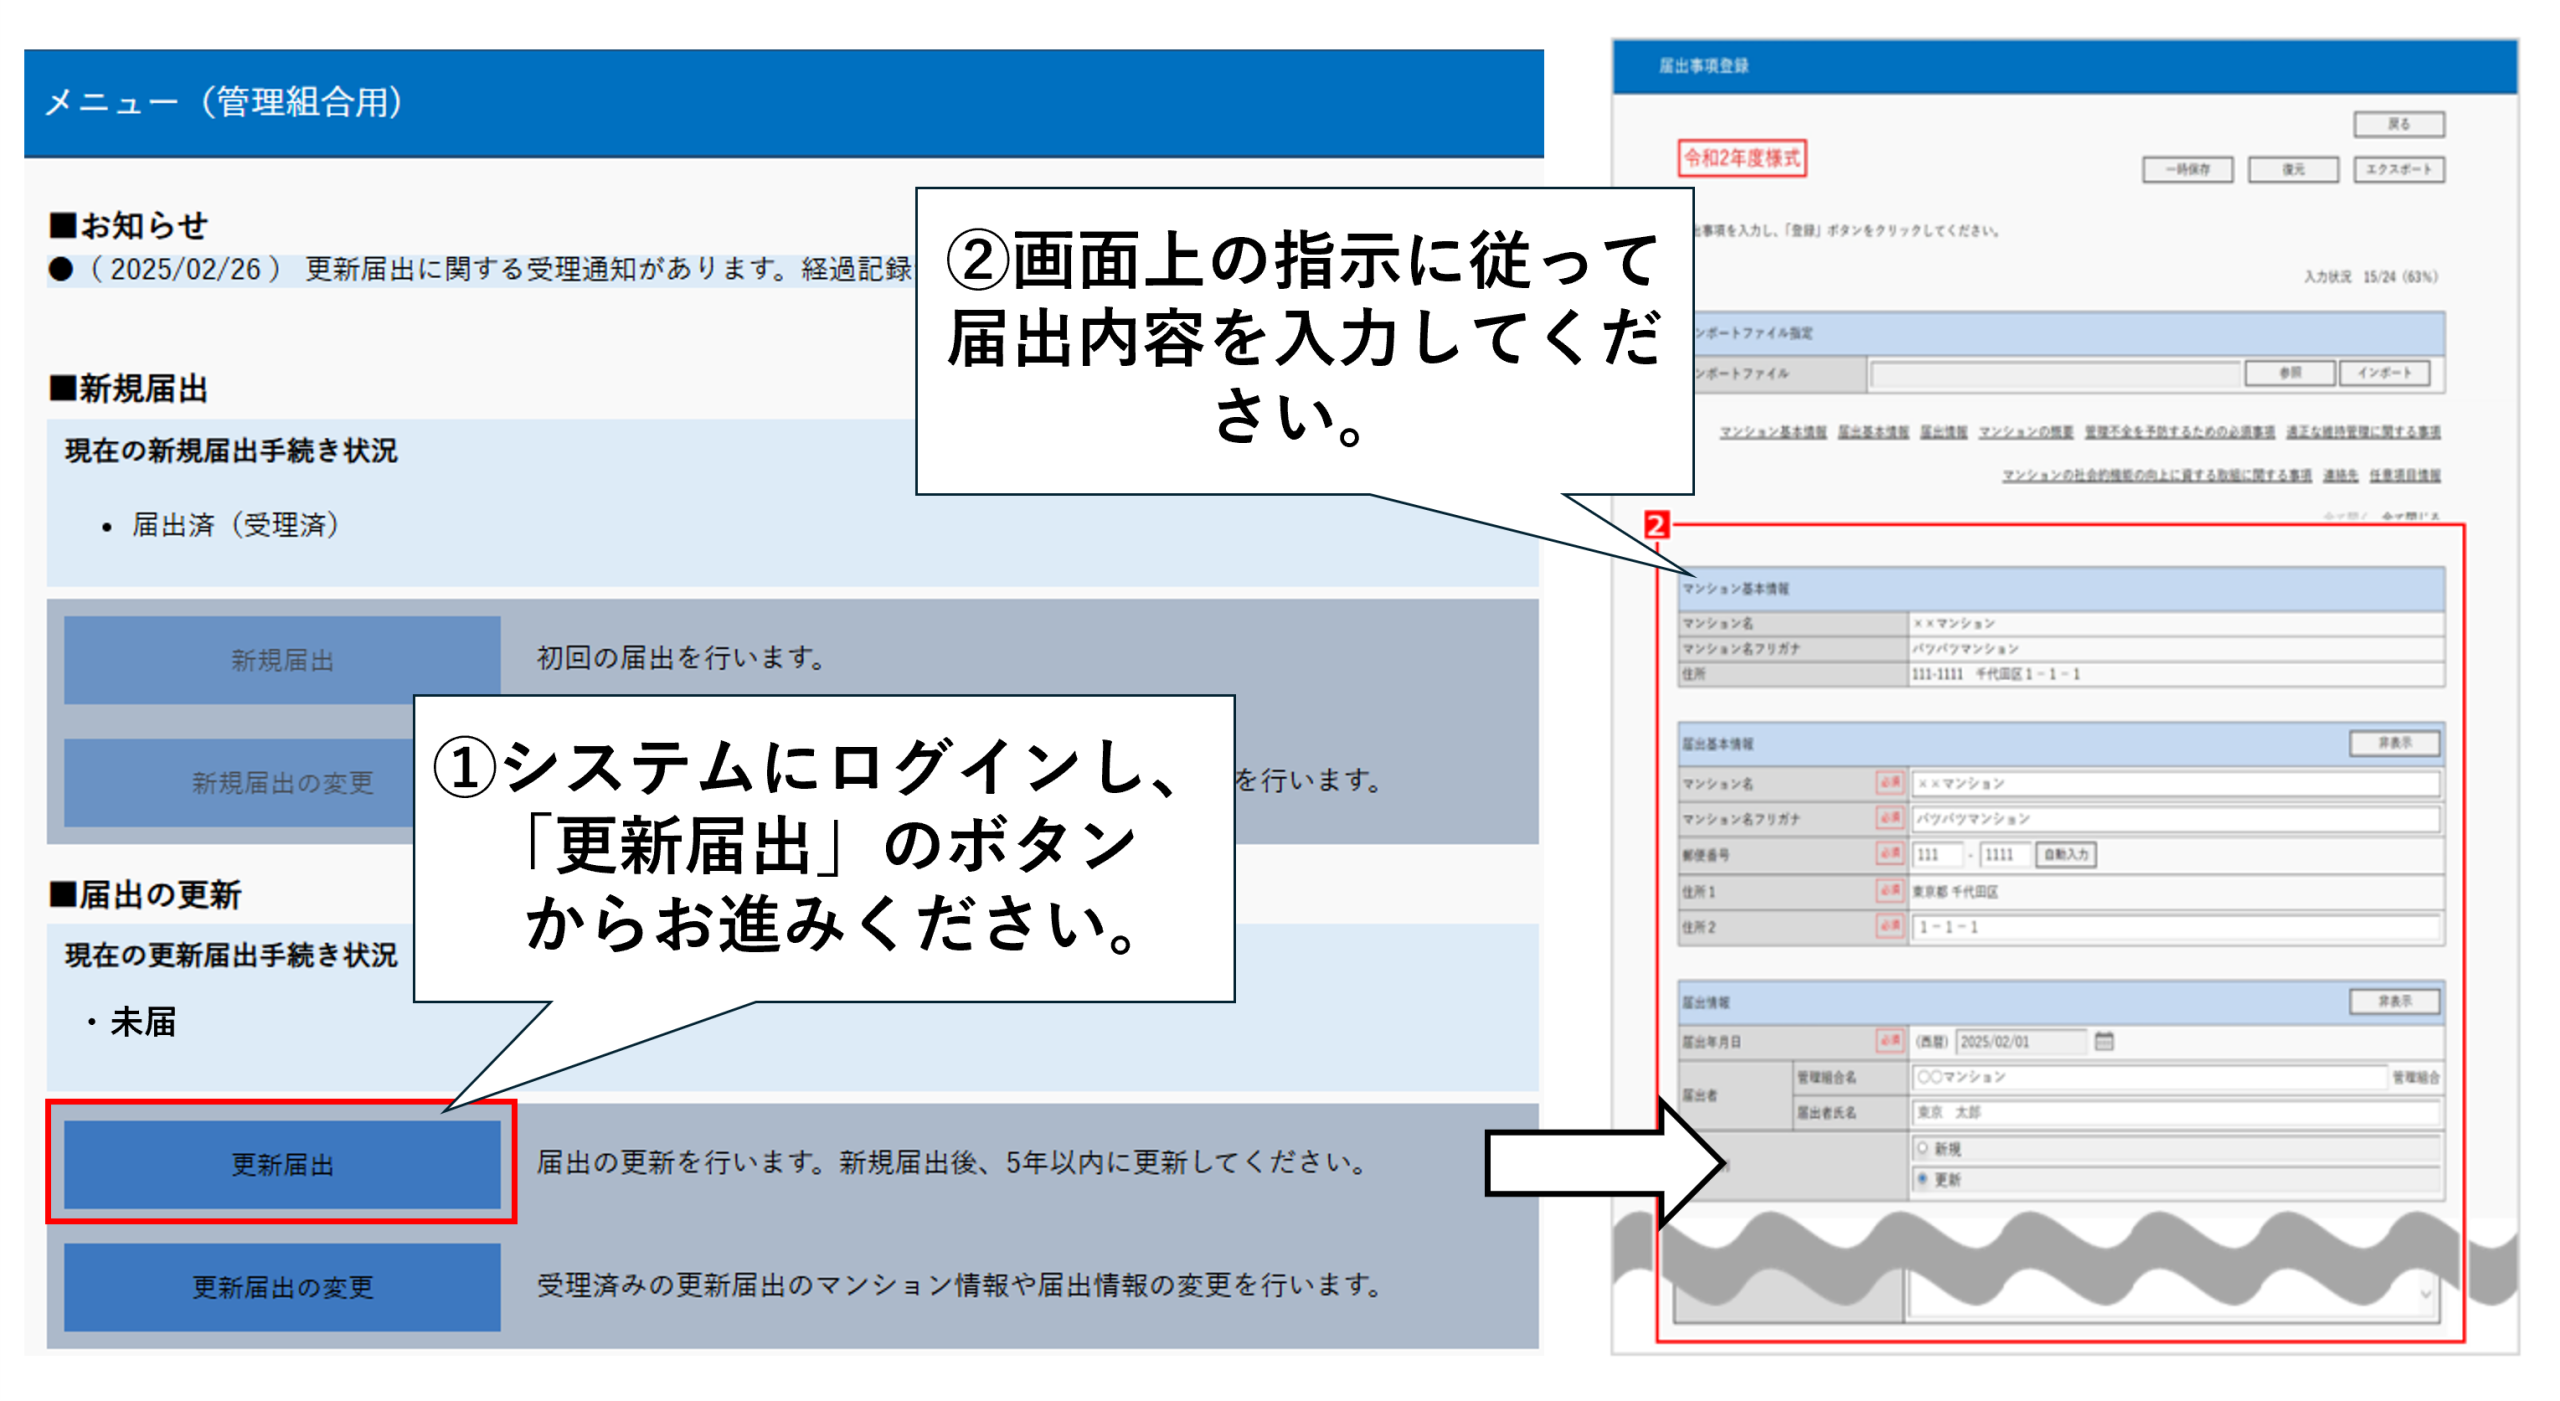This screenshot has width=2560, height=1401.
Task: Jump to マンション基本情報 anchor link
Action: coord(1772,432)
